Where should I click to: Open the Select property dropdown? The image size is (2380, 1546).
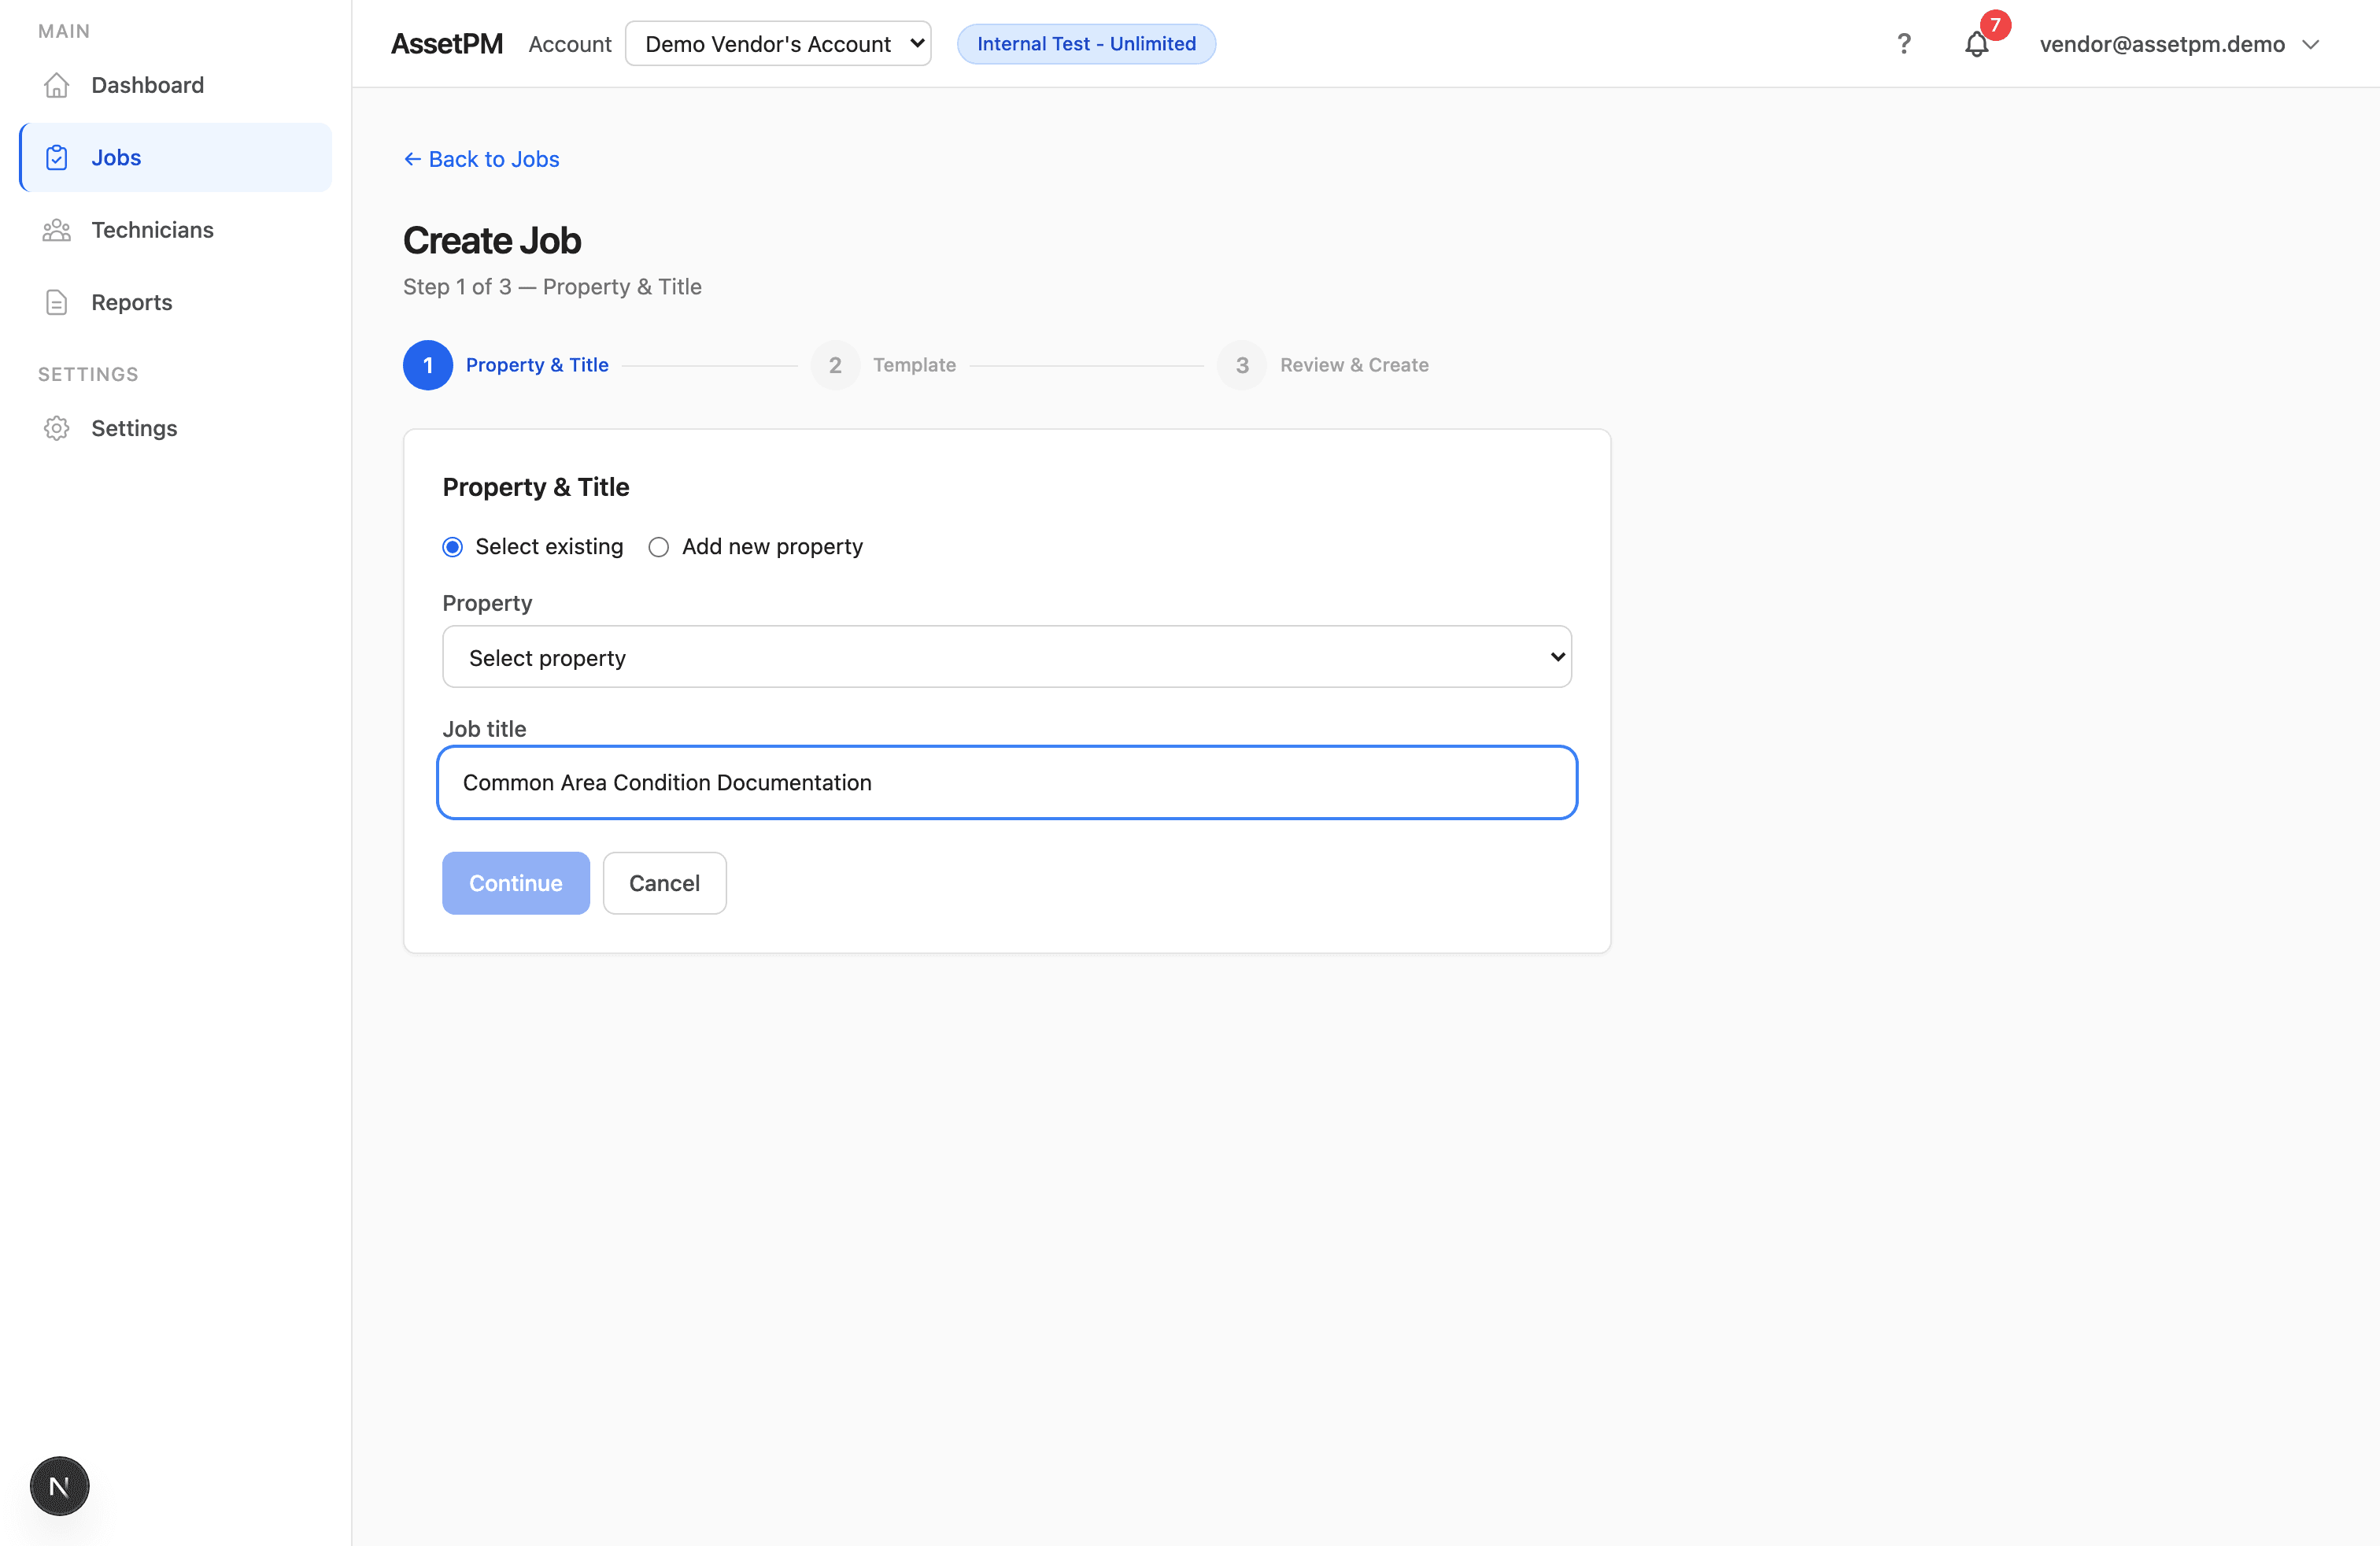click(x=1007, y=657)
